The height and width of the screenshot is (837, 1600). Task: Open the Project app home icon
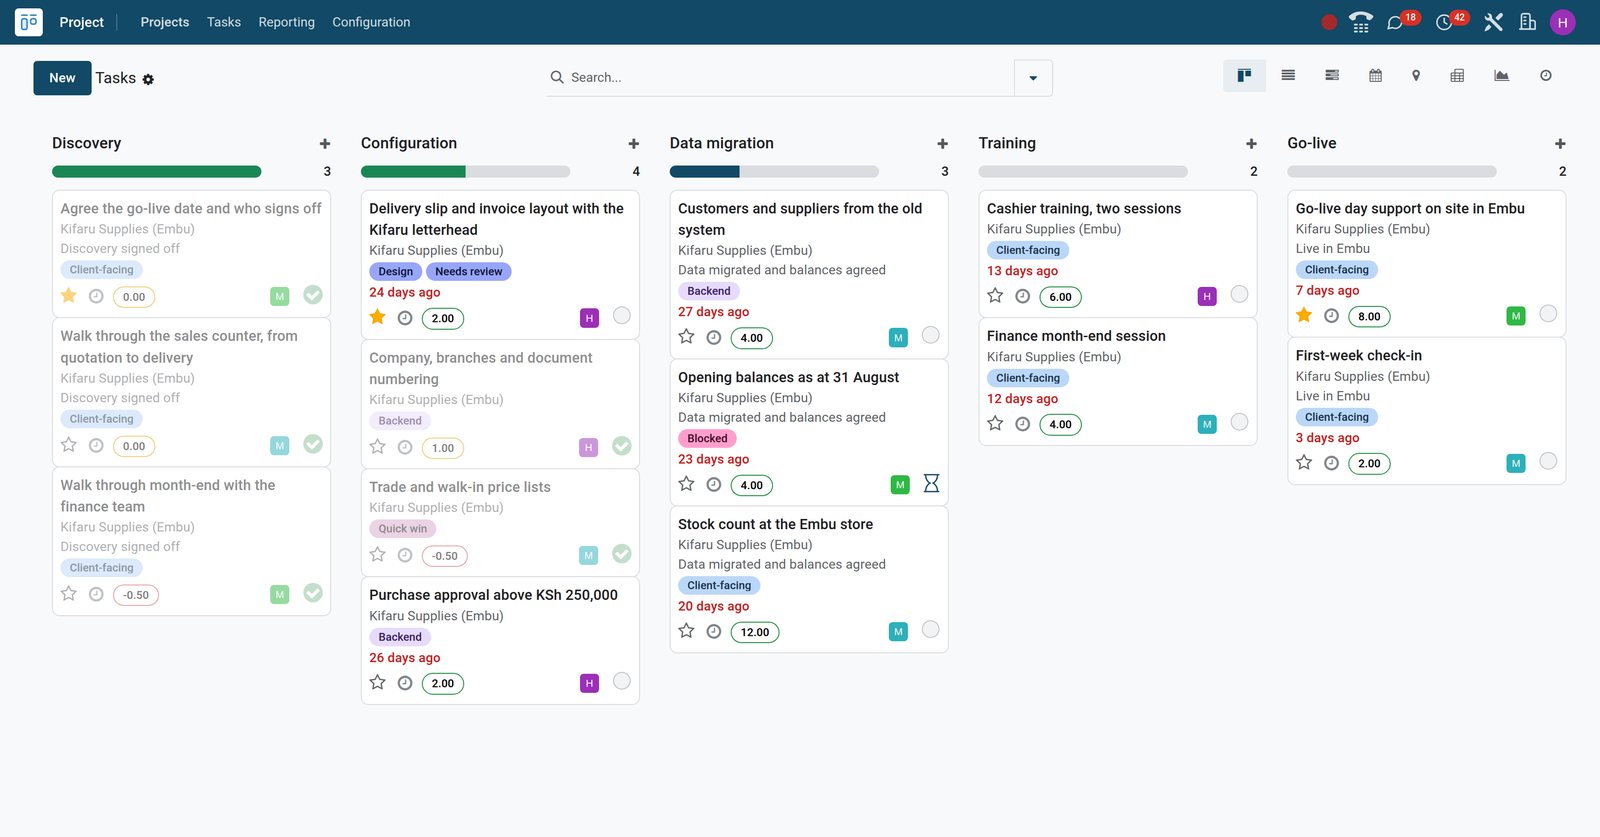pyautogui.click(x=29, y=22)
